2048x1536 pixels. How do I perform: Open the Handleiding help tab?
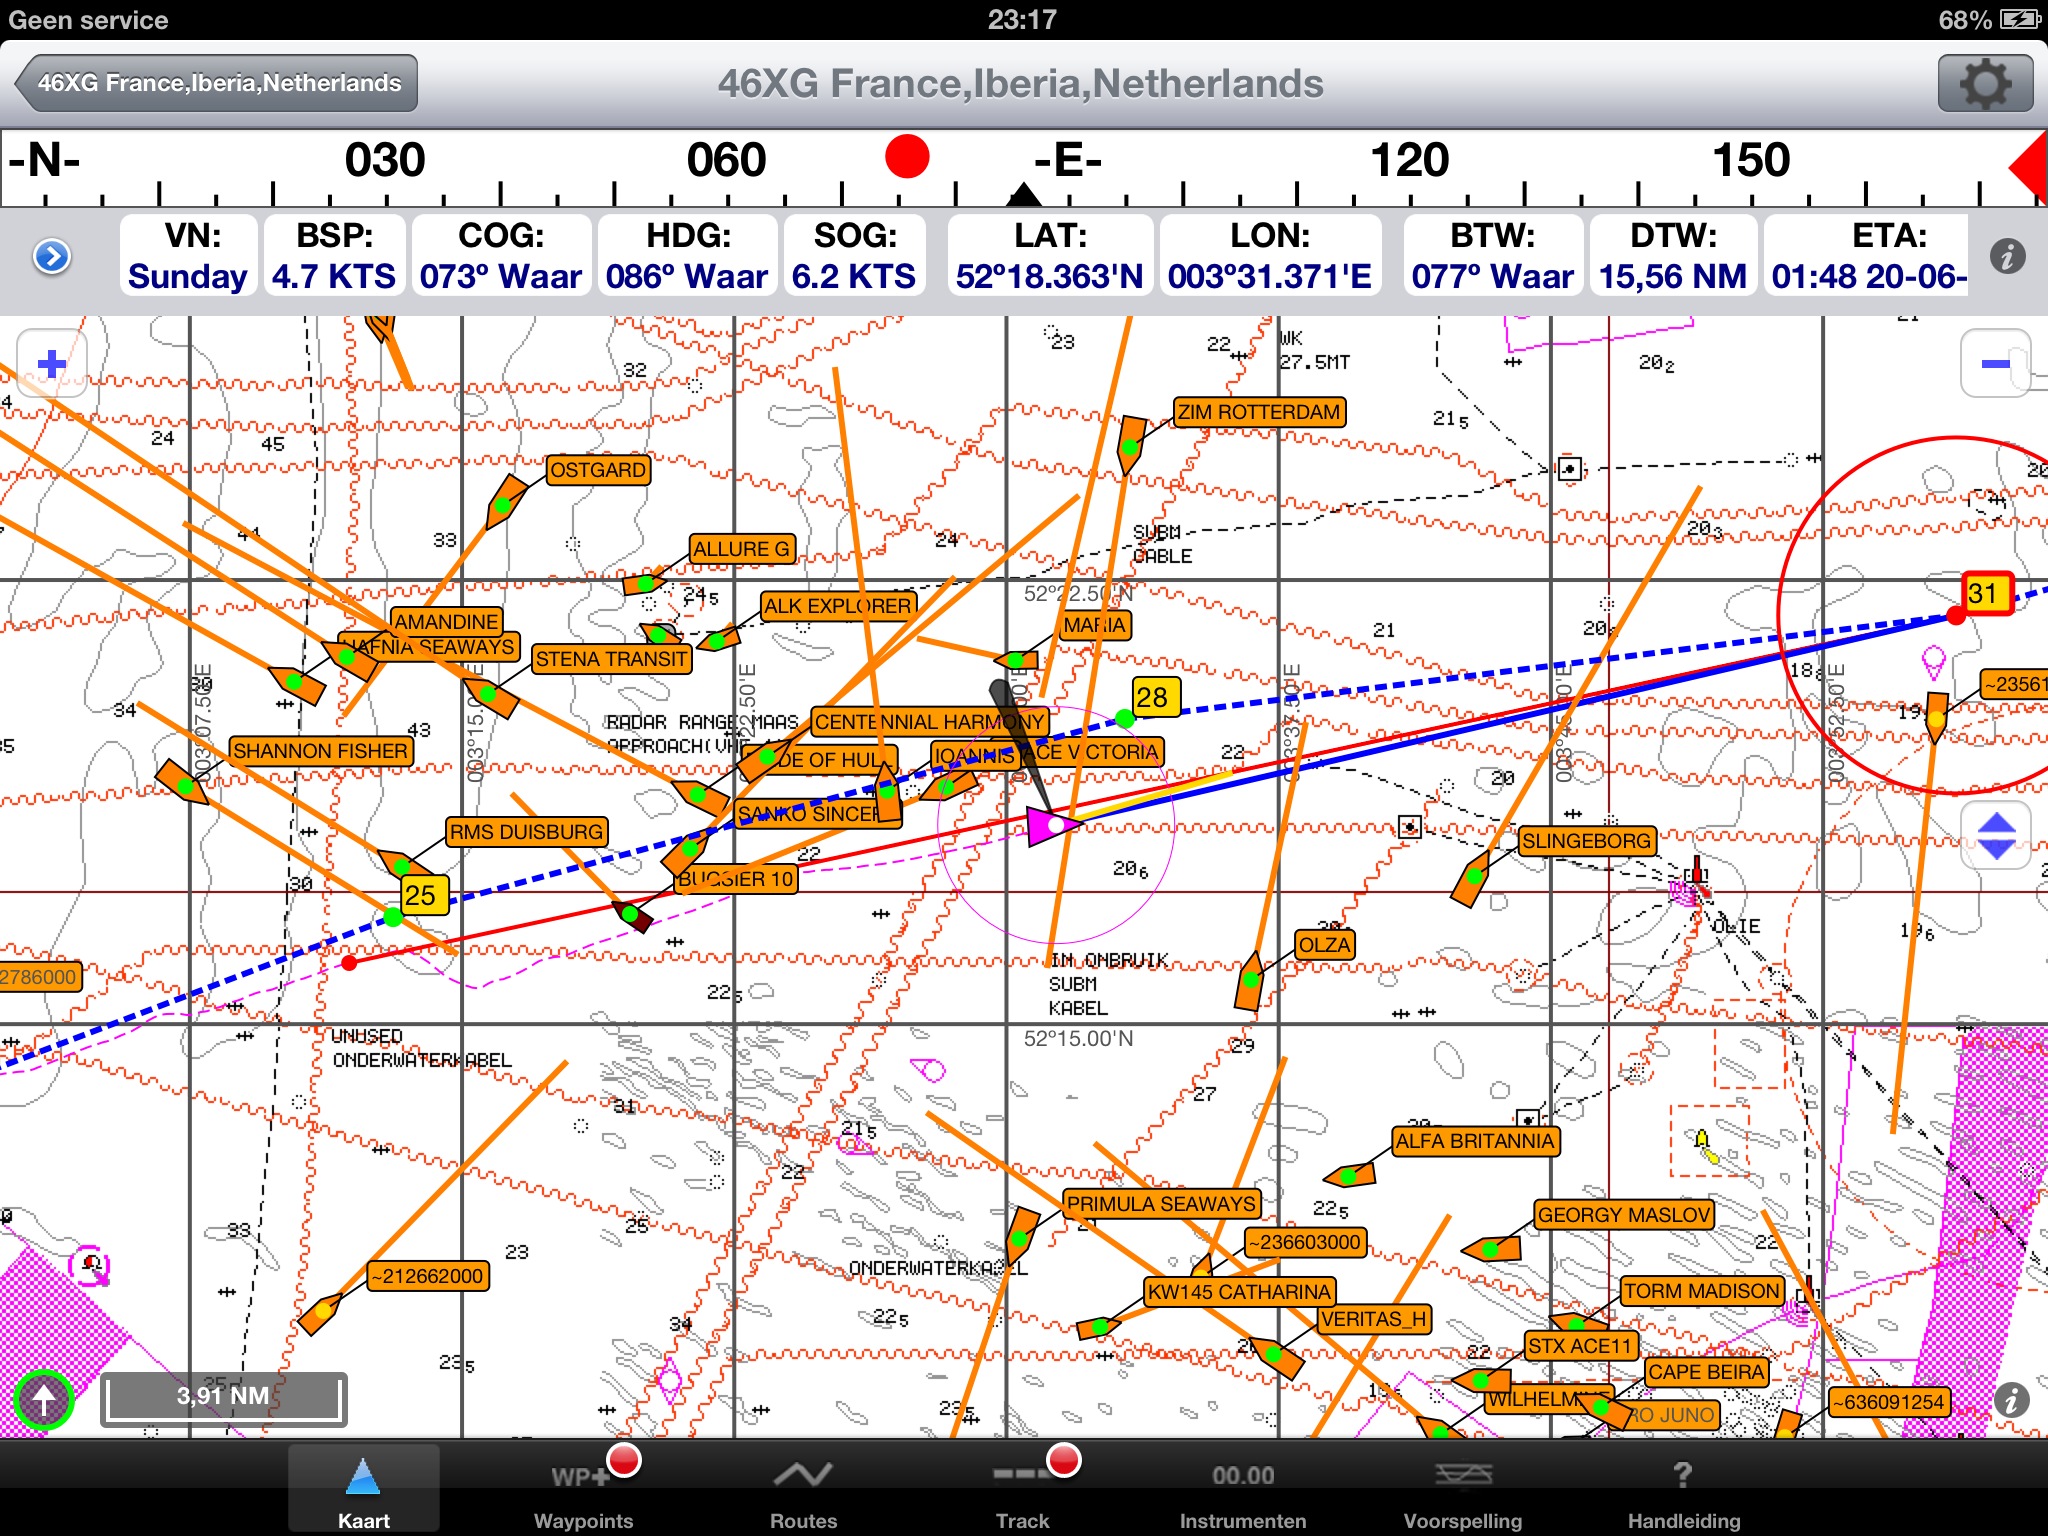pos(1684,1489)
